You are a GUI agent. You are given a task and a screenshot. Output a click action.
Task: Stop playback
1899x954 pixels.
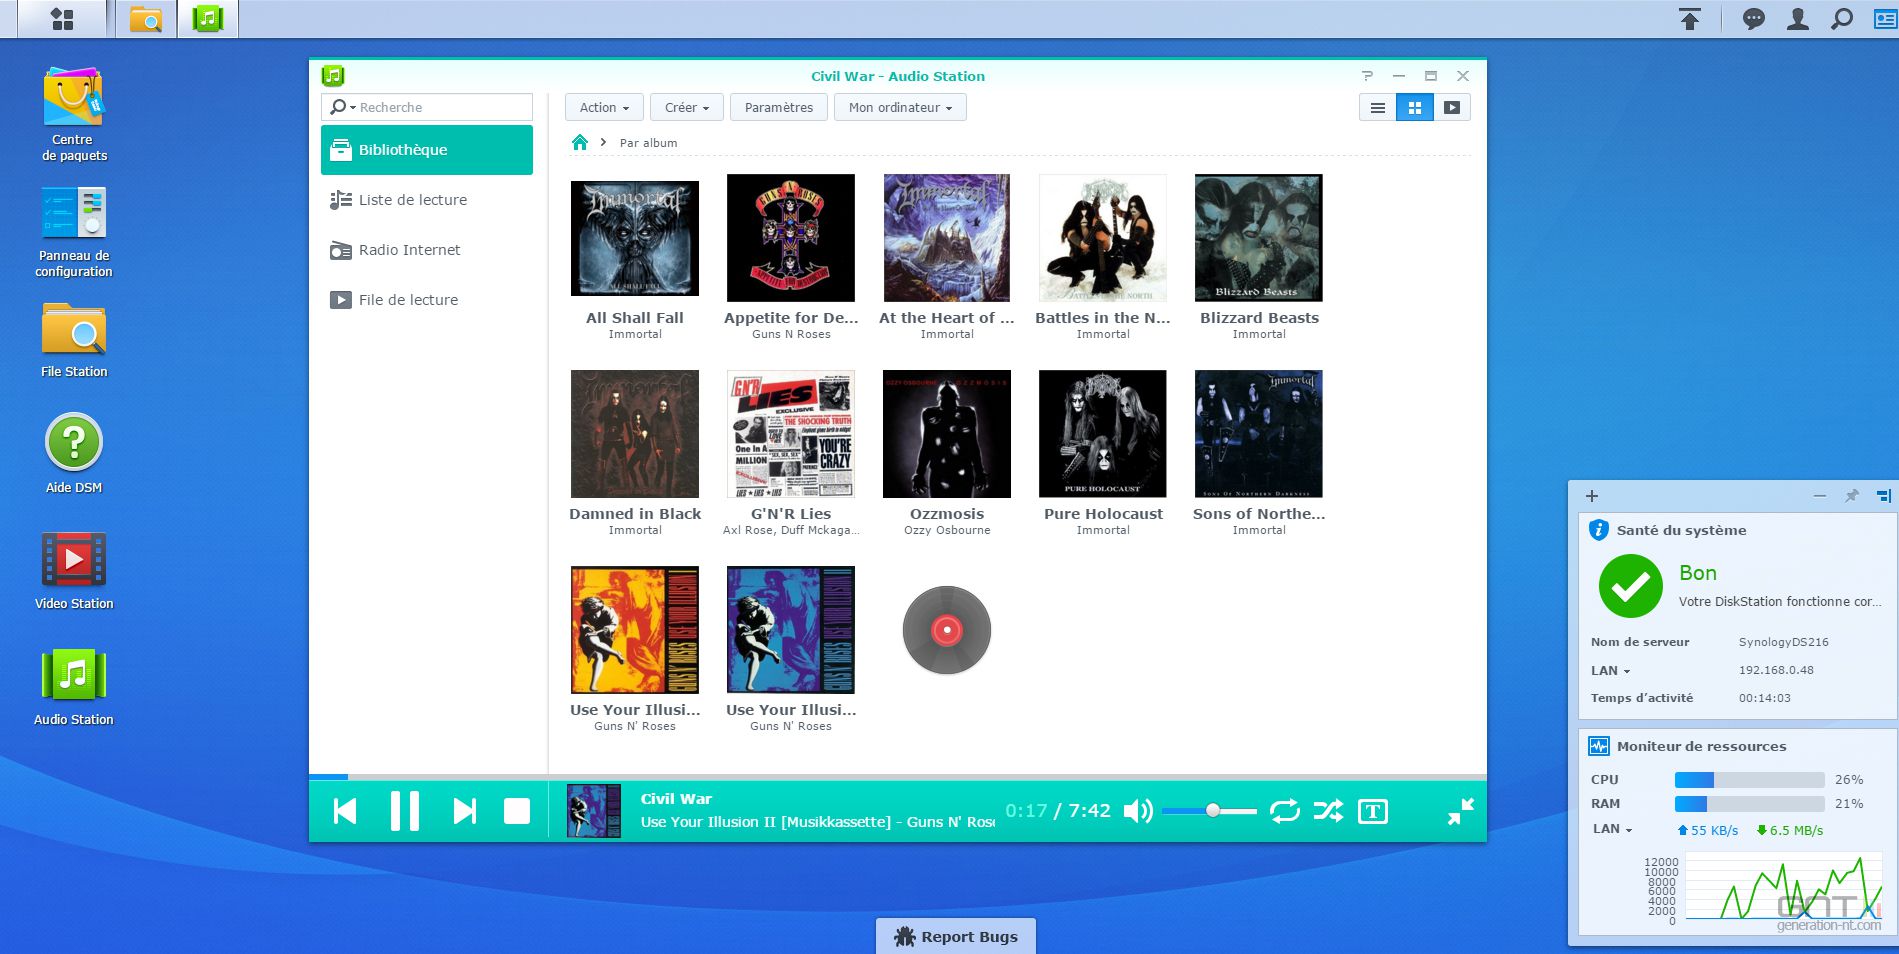tap(517, 811)
